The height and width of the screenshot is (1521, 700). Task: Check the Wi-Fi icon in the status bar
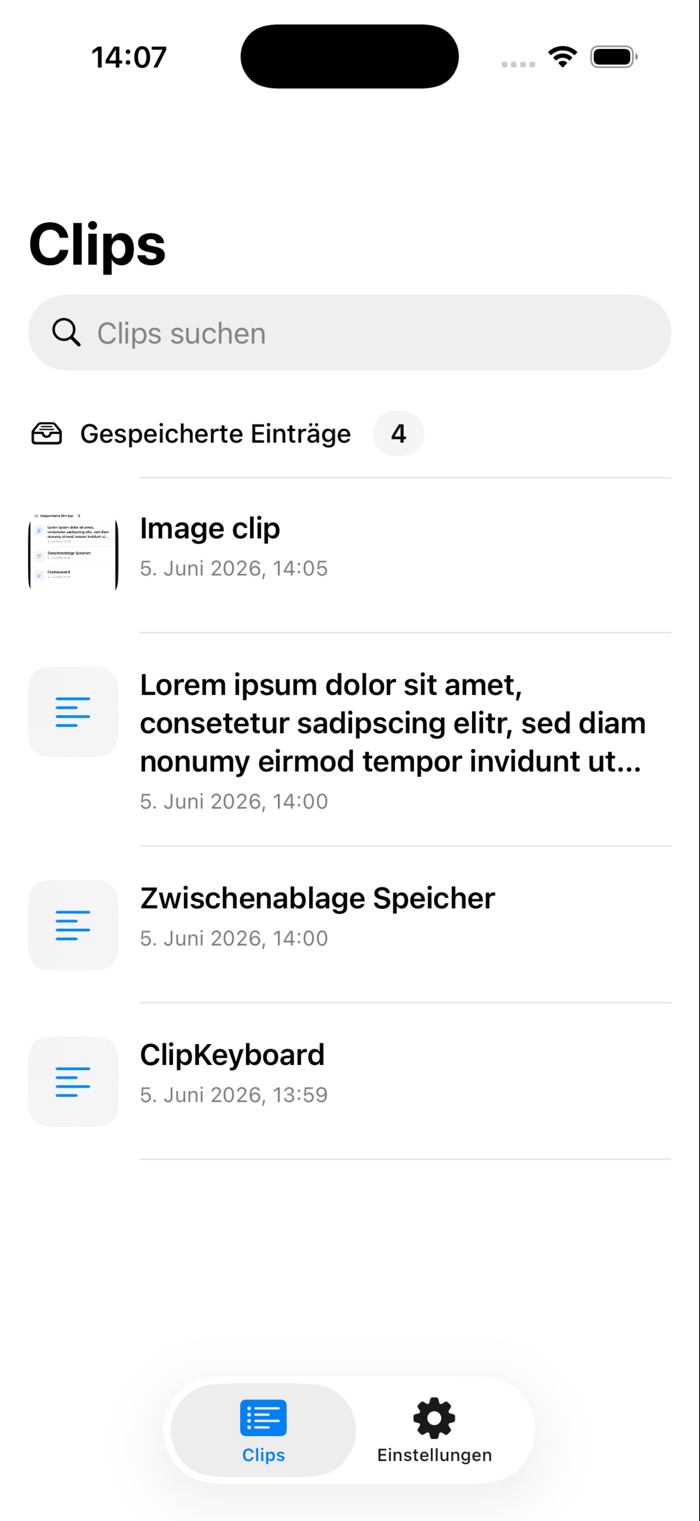(x=563, y=57)
